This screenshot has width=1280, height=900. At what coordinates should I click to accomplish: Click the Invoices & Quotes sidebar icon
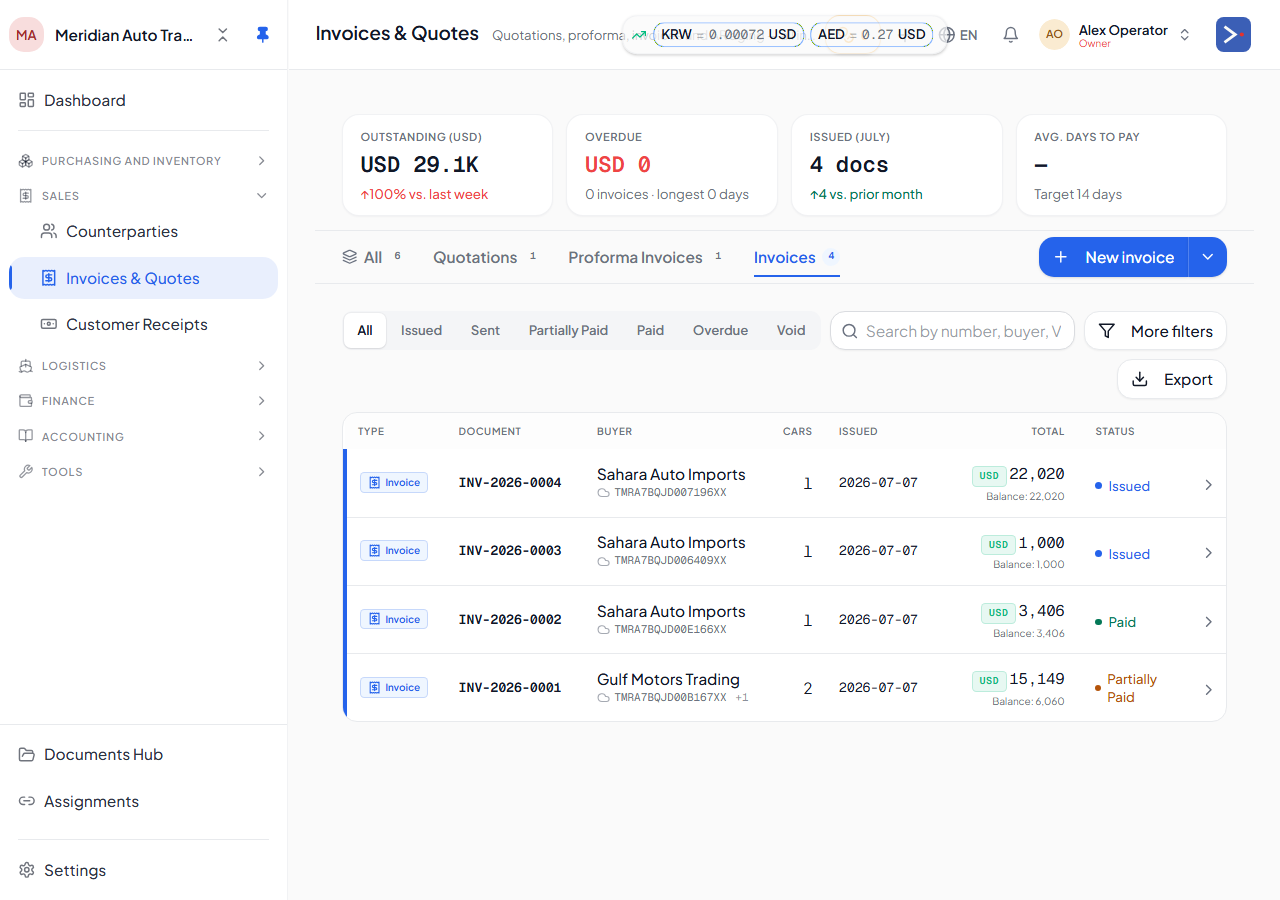(x=48, y=278)
